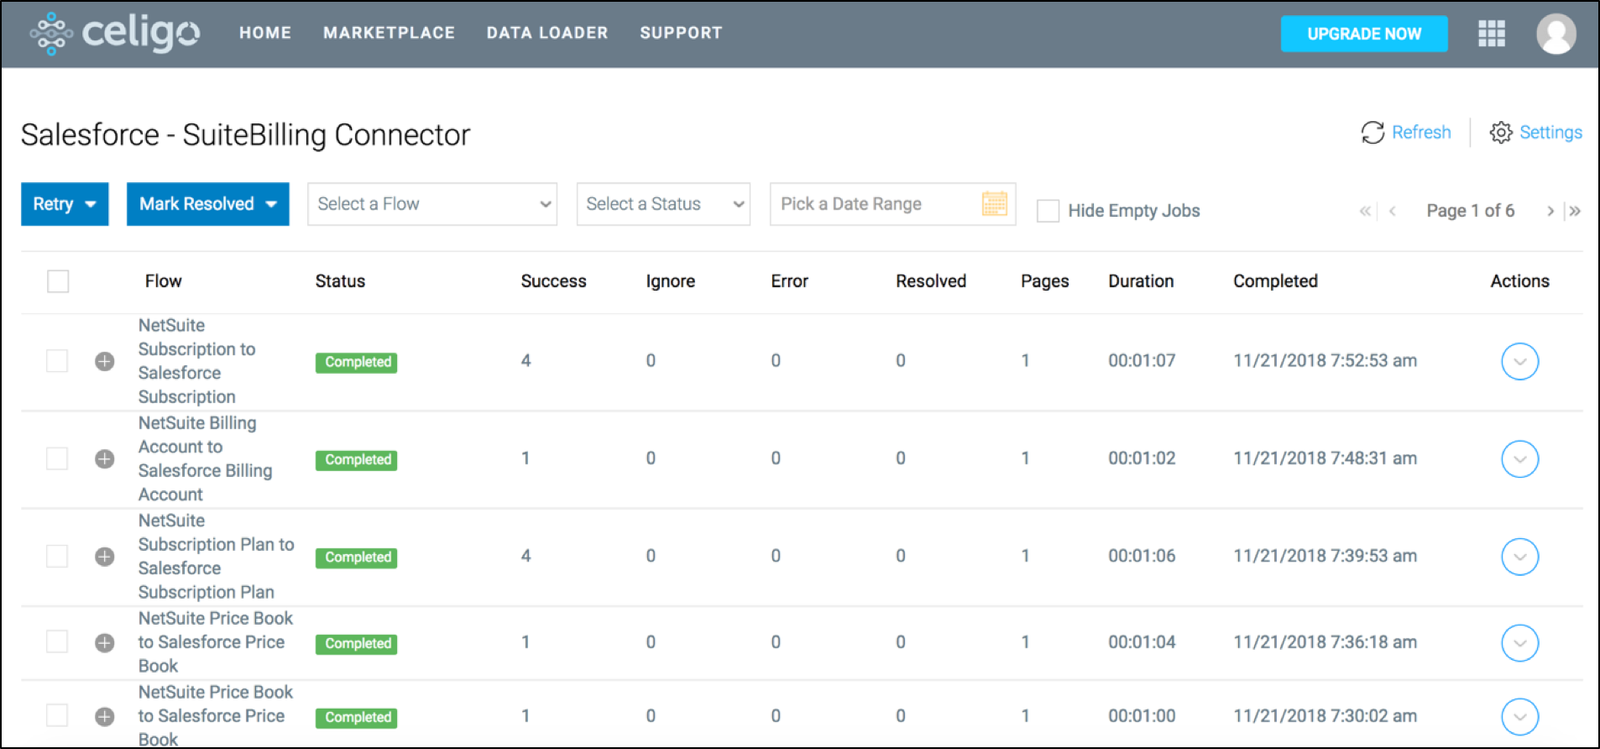The height and width of the screenshot is (749, 1600).
Task: Click the Salesforce - SuiteBilling Connector title
Action: pyautogui.click(x=245, y=135)
